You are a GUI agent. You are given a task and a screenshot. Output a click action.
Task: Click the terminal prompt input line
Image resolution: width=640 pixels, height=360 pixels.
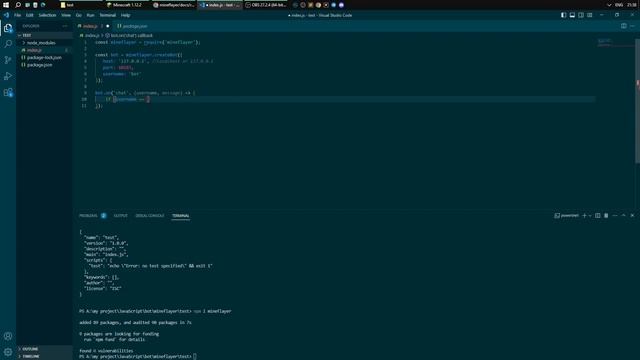(x=138, y=356)
